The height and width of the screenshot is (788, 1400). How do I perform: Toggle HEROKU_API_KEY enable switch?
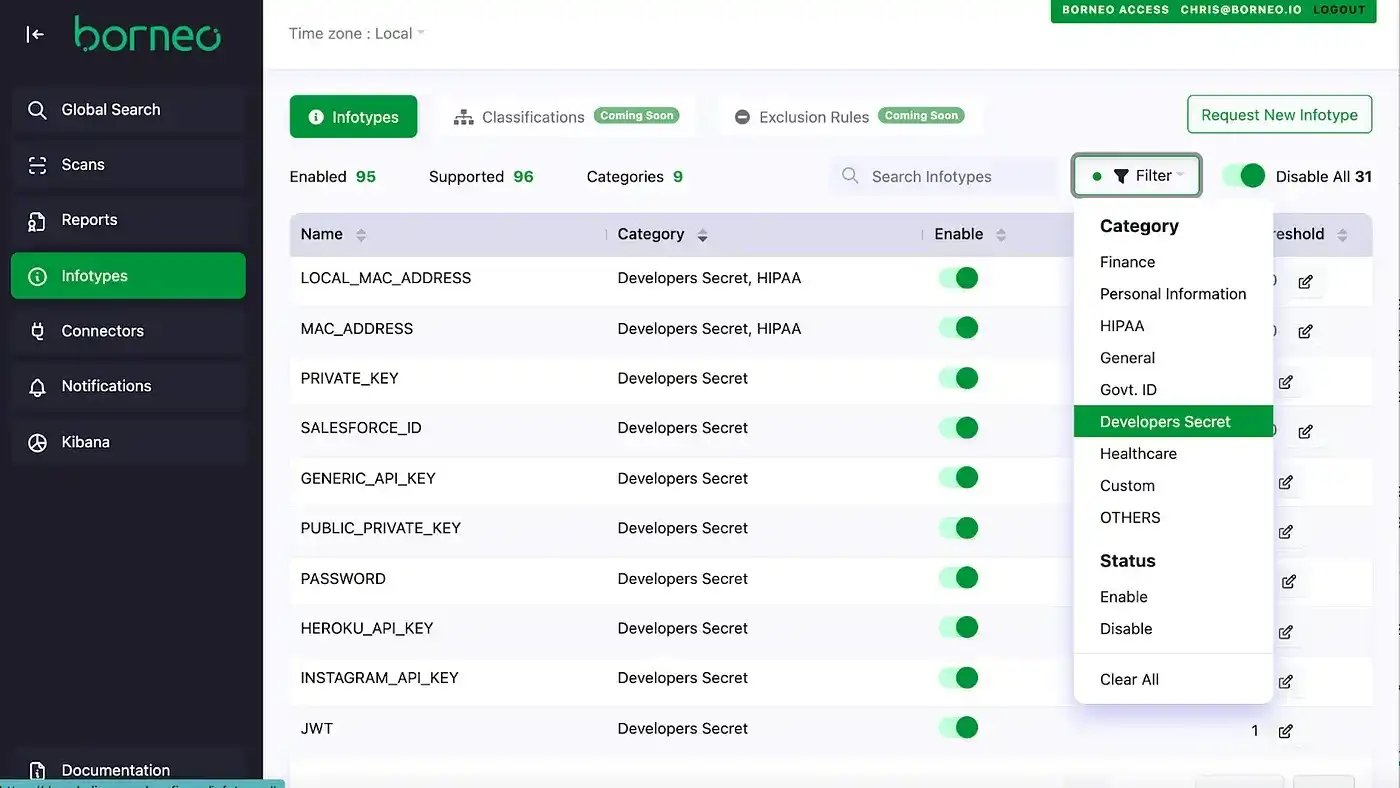(x=958, y=628)
